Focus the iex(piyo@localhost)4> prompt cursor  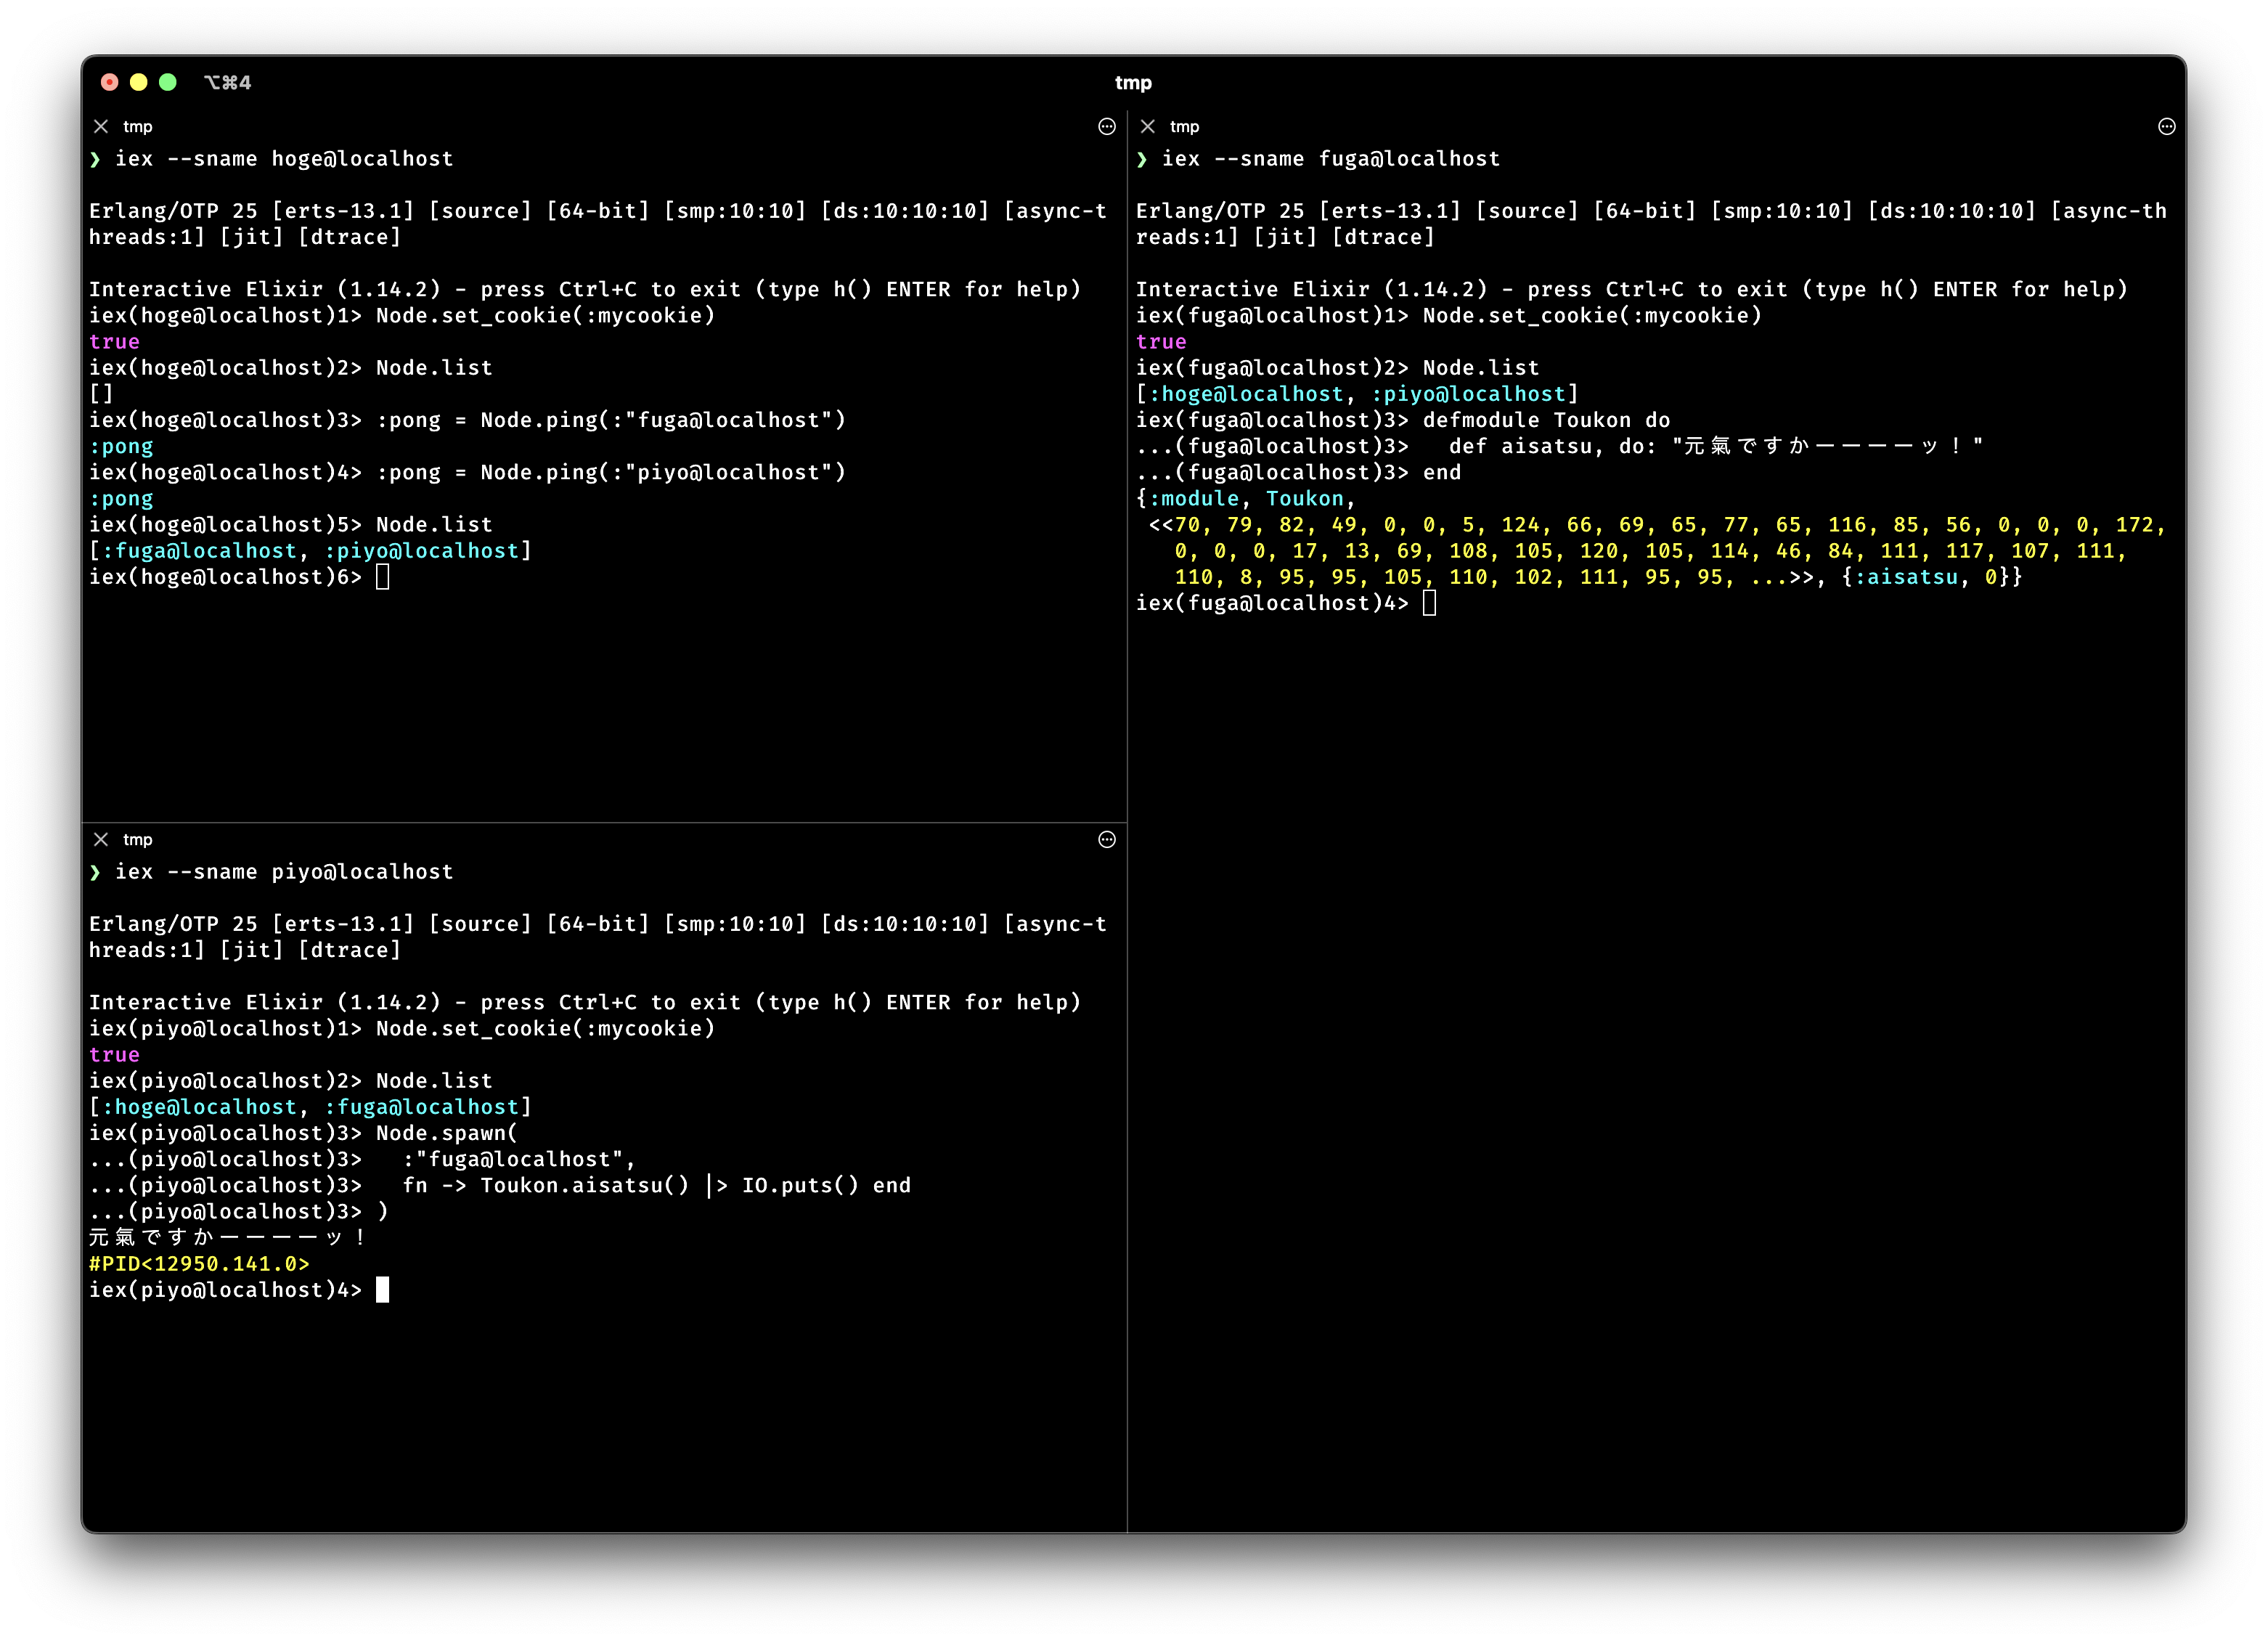click(382, 1290)
